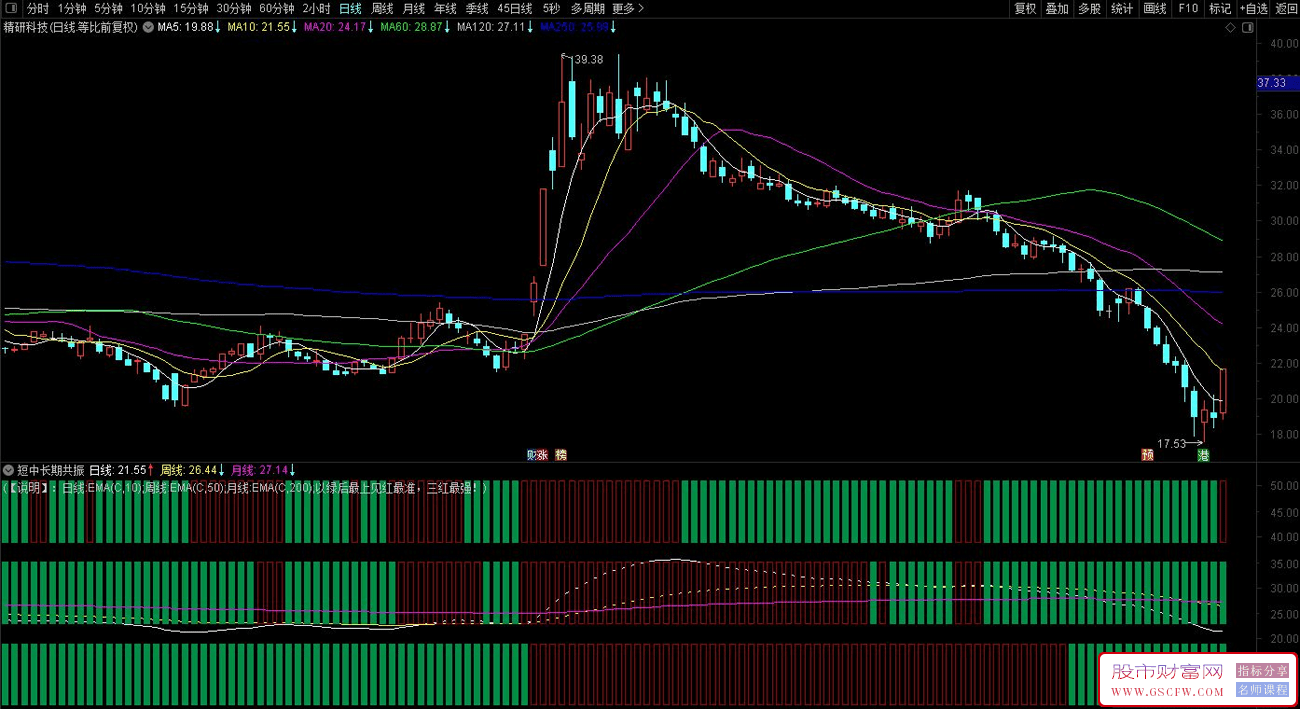Toggle the left sidebar panel icon
Viewport: 1300px width, 709px height.
tap(11, 8)
